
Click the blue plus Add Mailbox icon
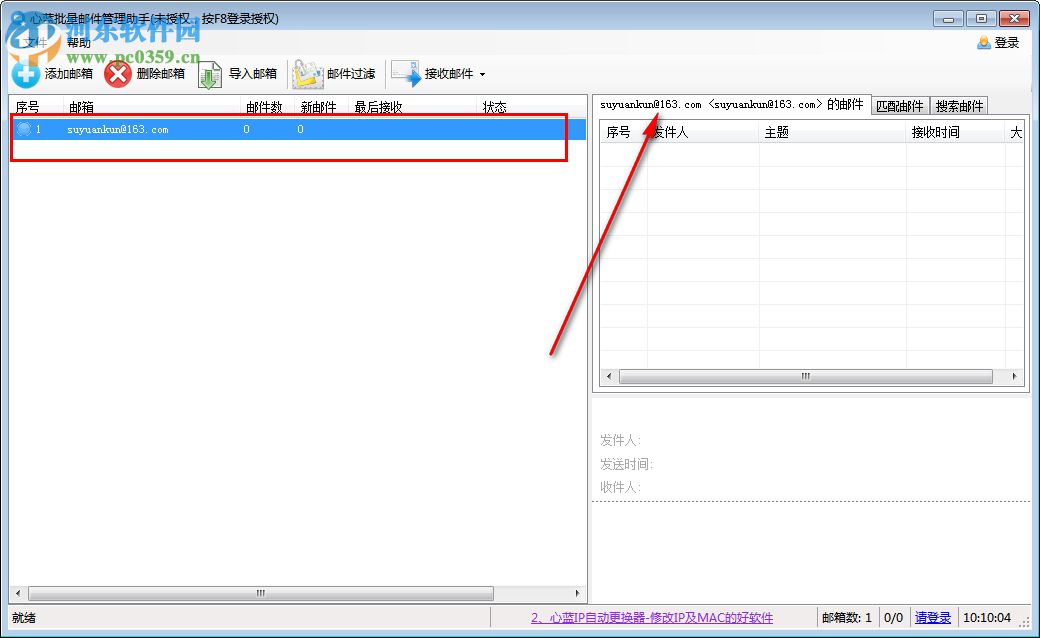click(x=26, y=74)
